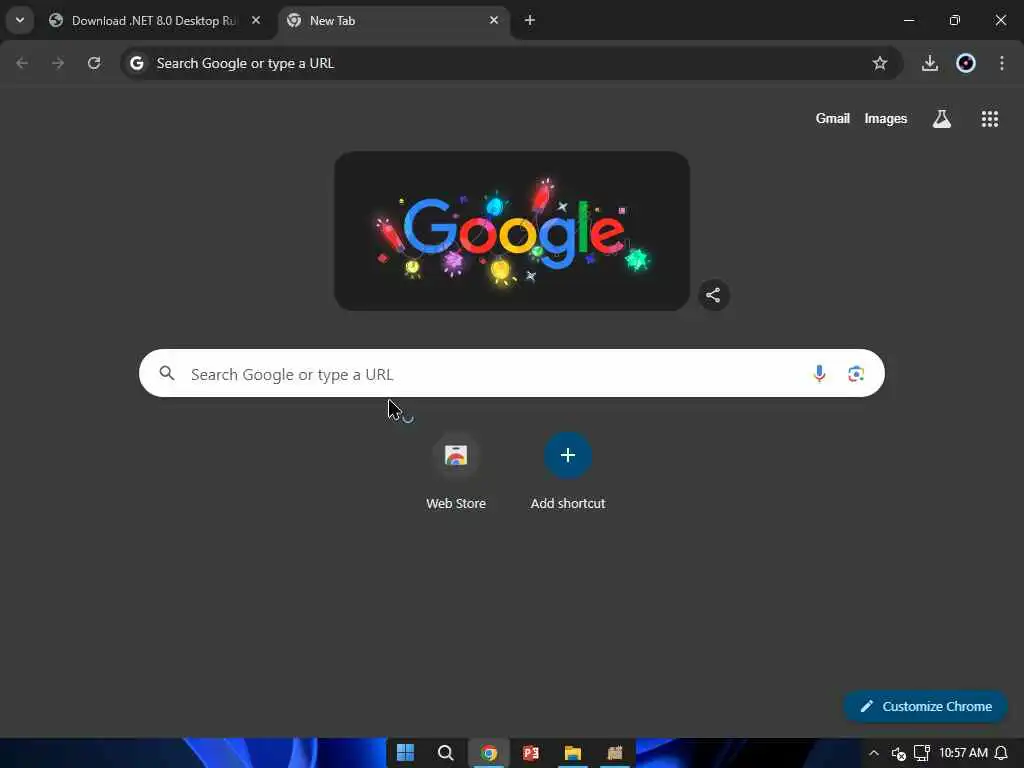1024x768 pixels.
Task: Bookmark this tab with star icon
Action: pos(880,63)
